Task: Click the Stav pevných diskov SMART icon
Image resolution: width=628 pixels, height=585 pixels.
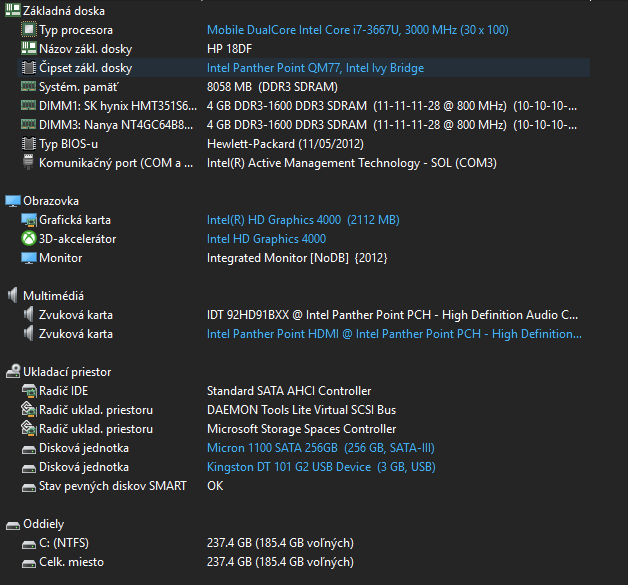Action: (x=28, y=488)
